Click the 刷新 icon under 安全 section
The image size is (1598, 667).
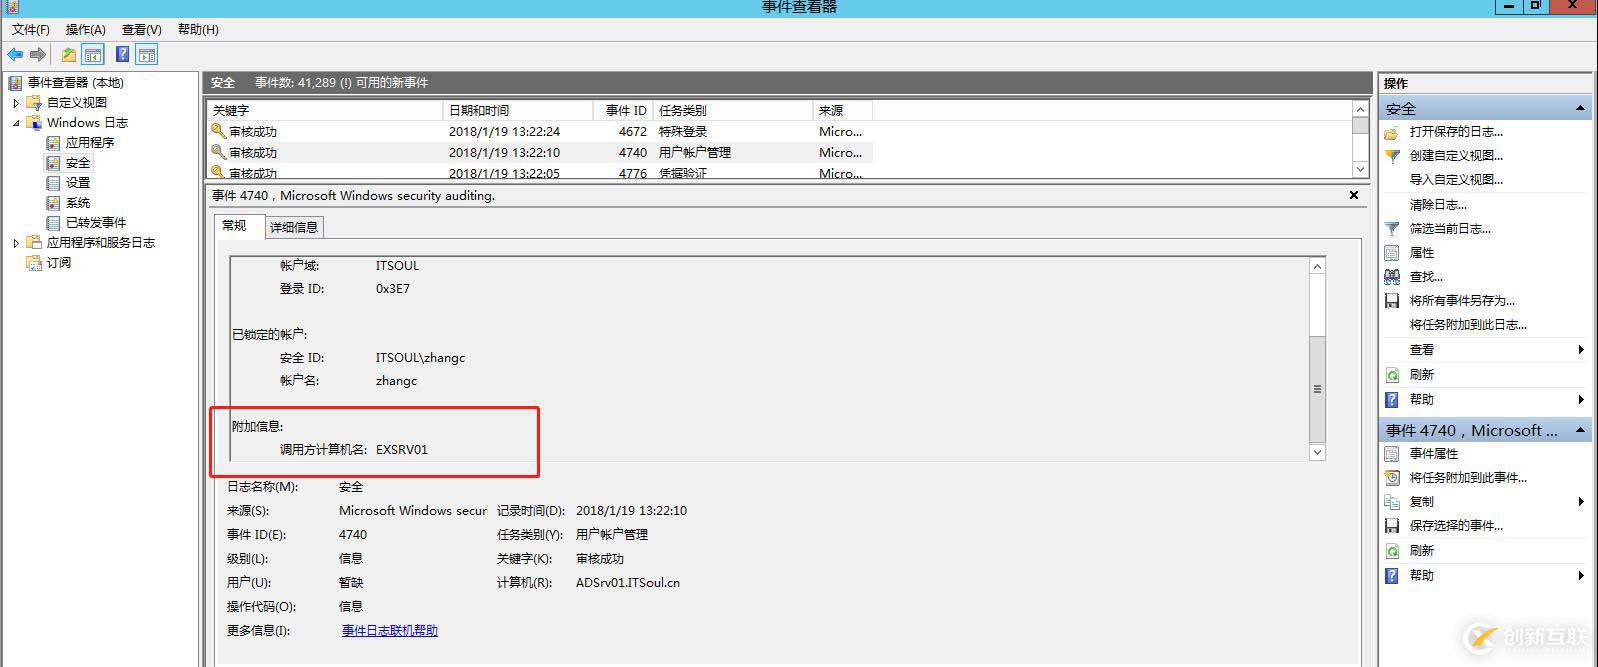[x=1392, y=375]
